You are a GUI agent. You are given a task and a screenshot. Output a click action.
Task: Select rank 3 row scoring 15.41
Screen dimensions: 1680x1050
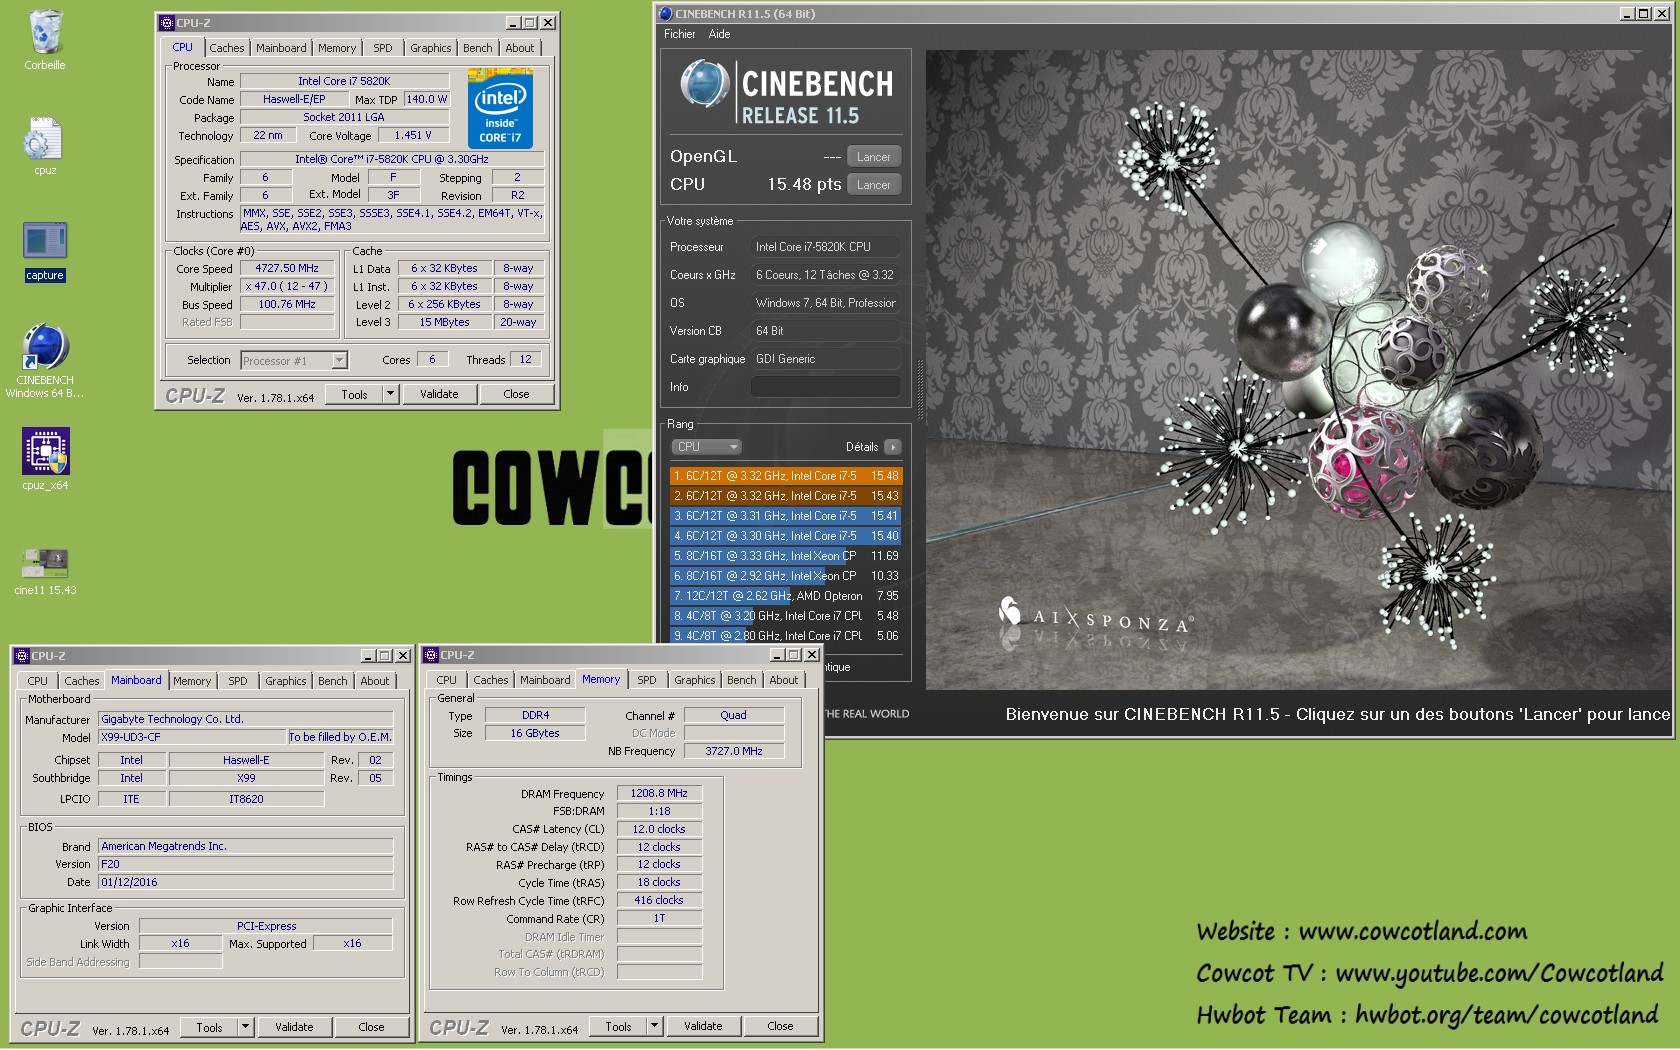[786, 516]
